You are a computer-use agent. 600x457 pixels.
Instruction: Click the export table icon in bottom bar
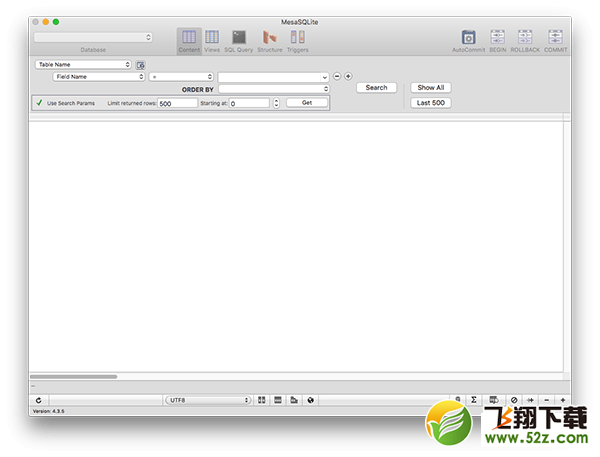click(494, 400)
